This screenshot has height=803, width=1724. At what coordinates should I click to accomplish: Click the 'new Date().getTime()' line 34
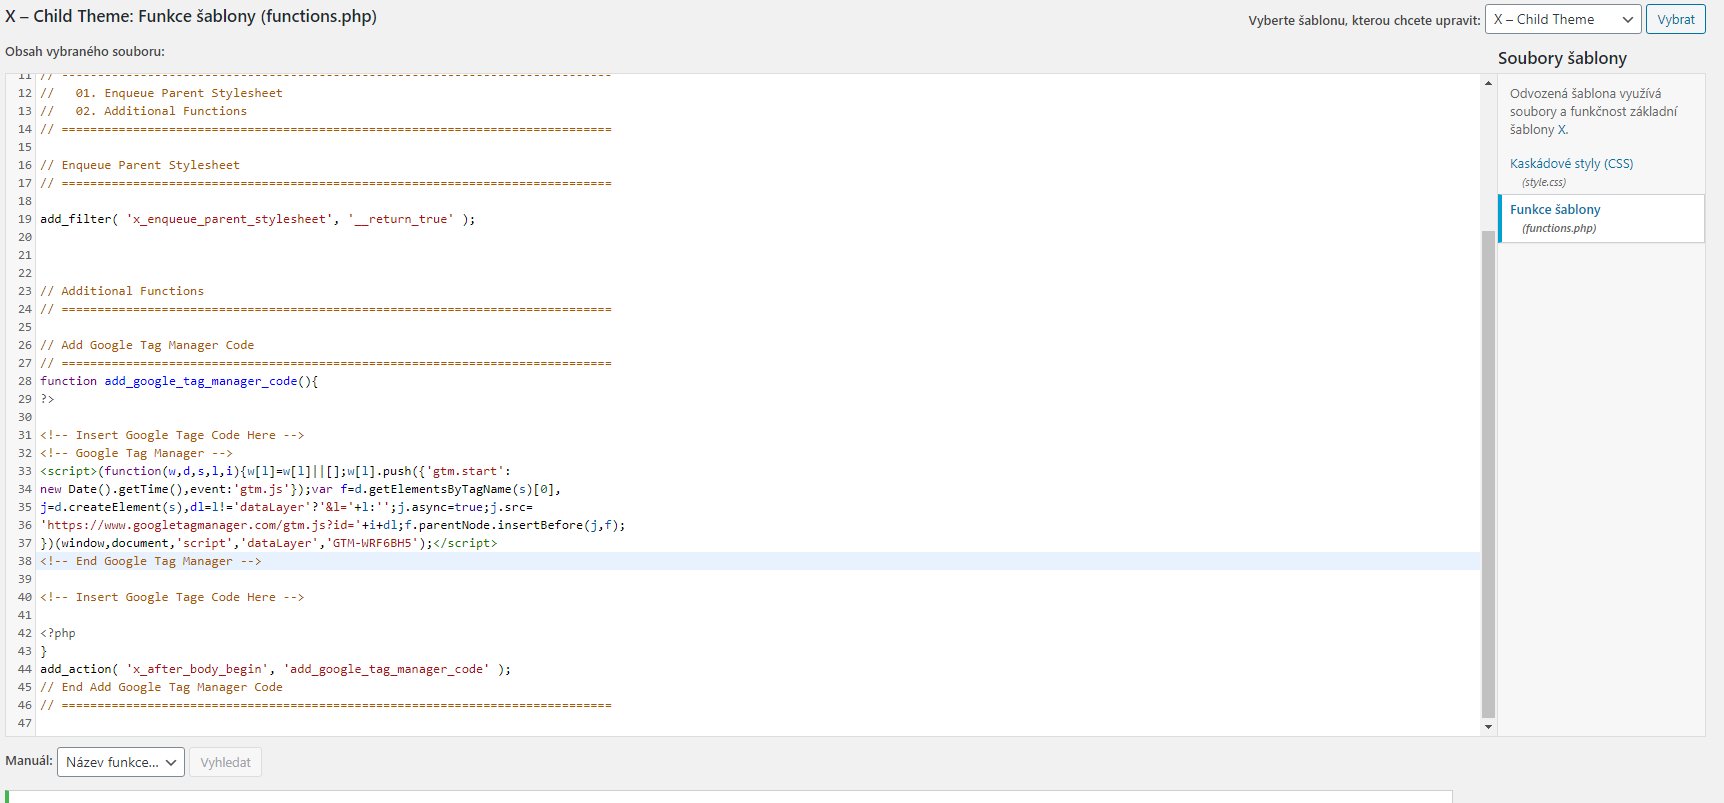(x=300, y=489)
